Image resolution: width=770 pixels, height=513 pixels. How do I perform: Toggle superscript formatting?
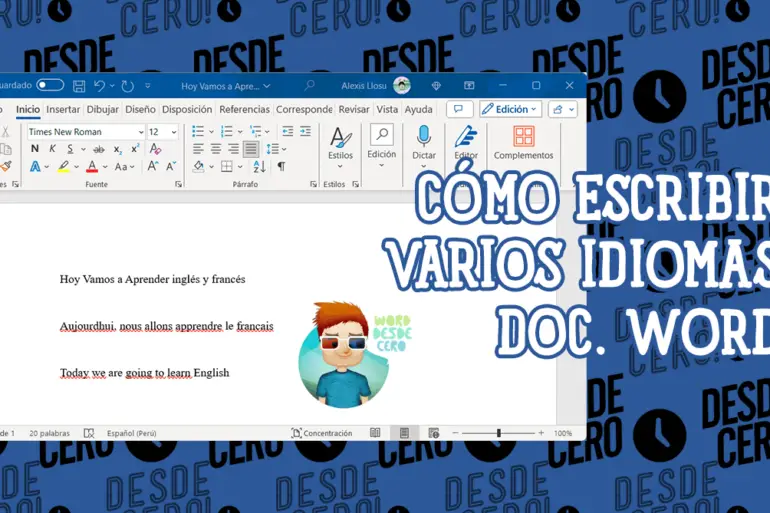(135, 149)
